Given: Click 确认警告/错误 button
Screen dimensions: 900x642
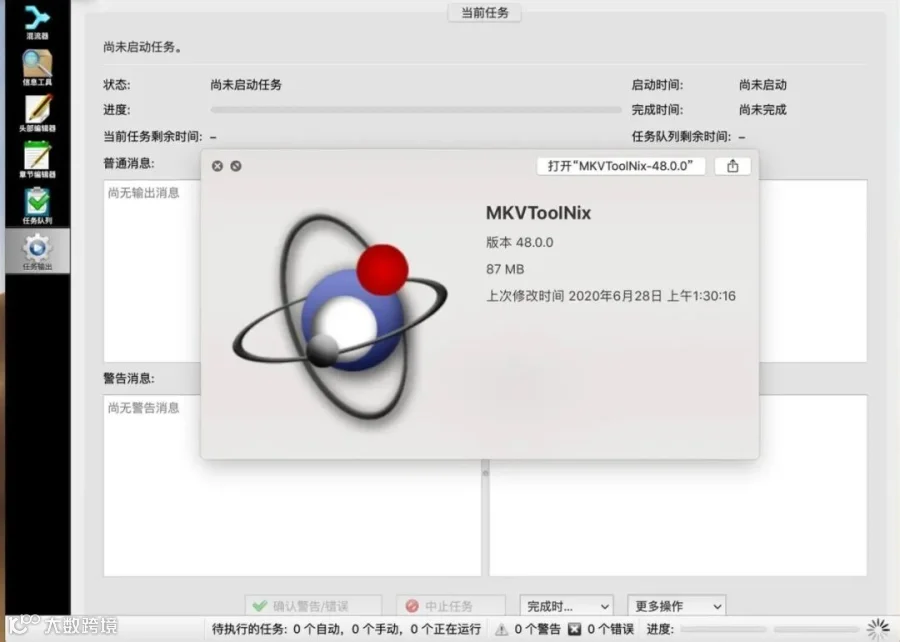Looking at the screenshot, I should click(x=313, y=606).
